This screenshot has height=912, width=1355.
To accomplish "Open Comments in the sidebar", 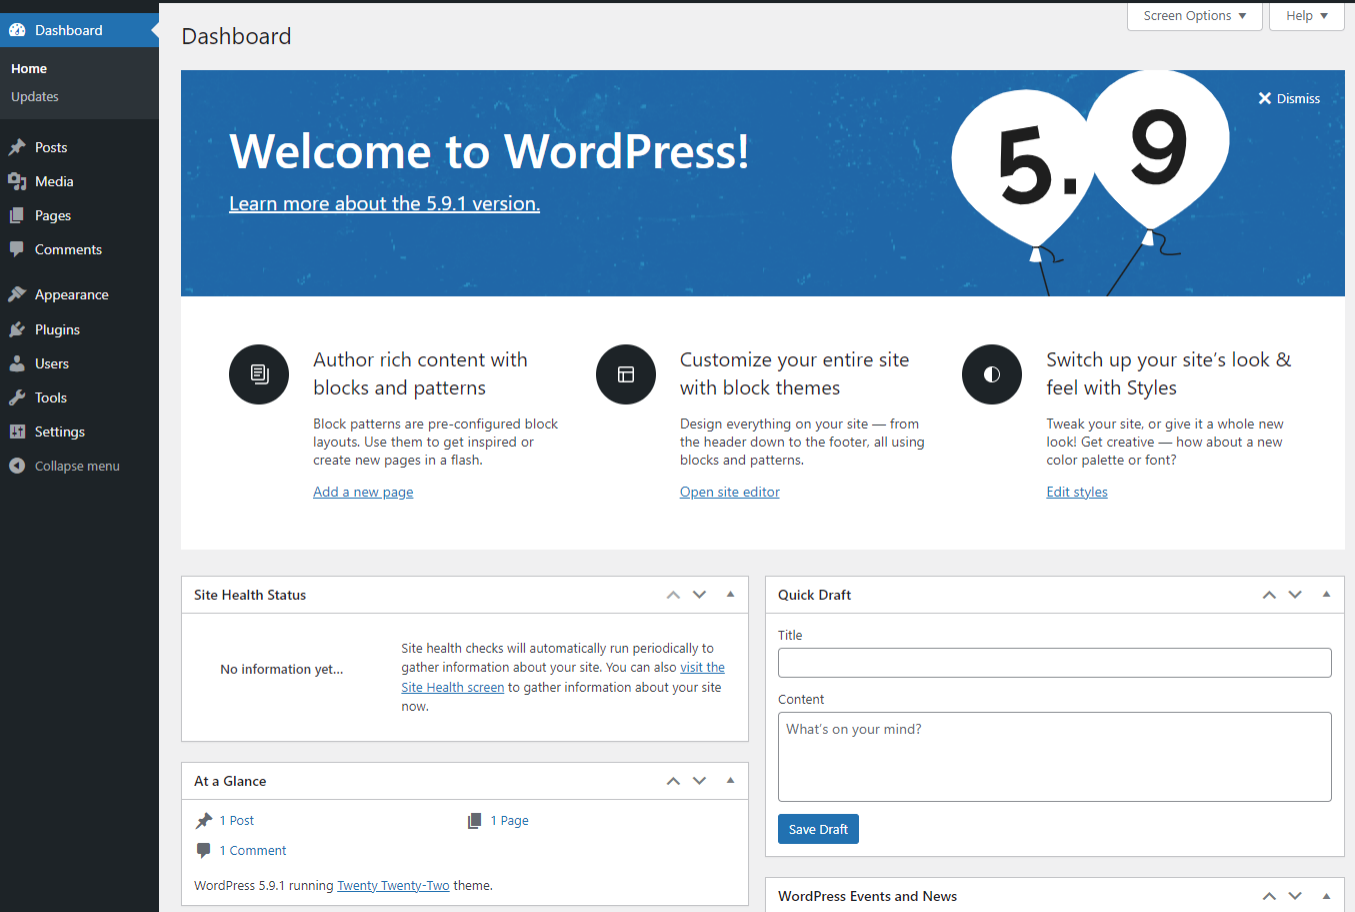I will click(x=79, y=249).
